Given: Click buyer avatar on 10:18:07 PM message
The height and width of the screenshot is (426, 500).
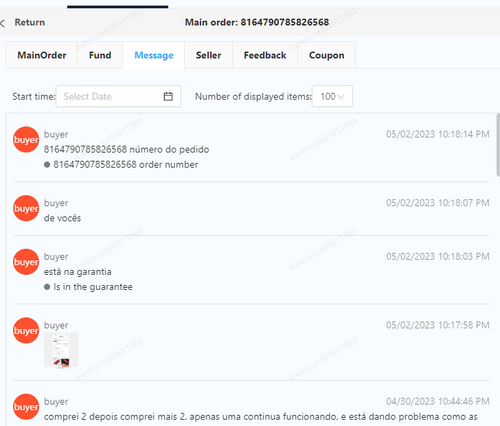Looking at the screenshot, I should tap(26, 208).
